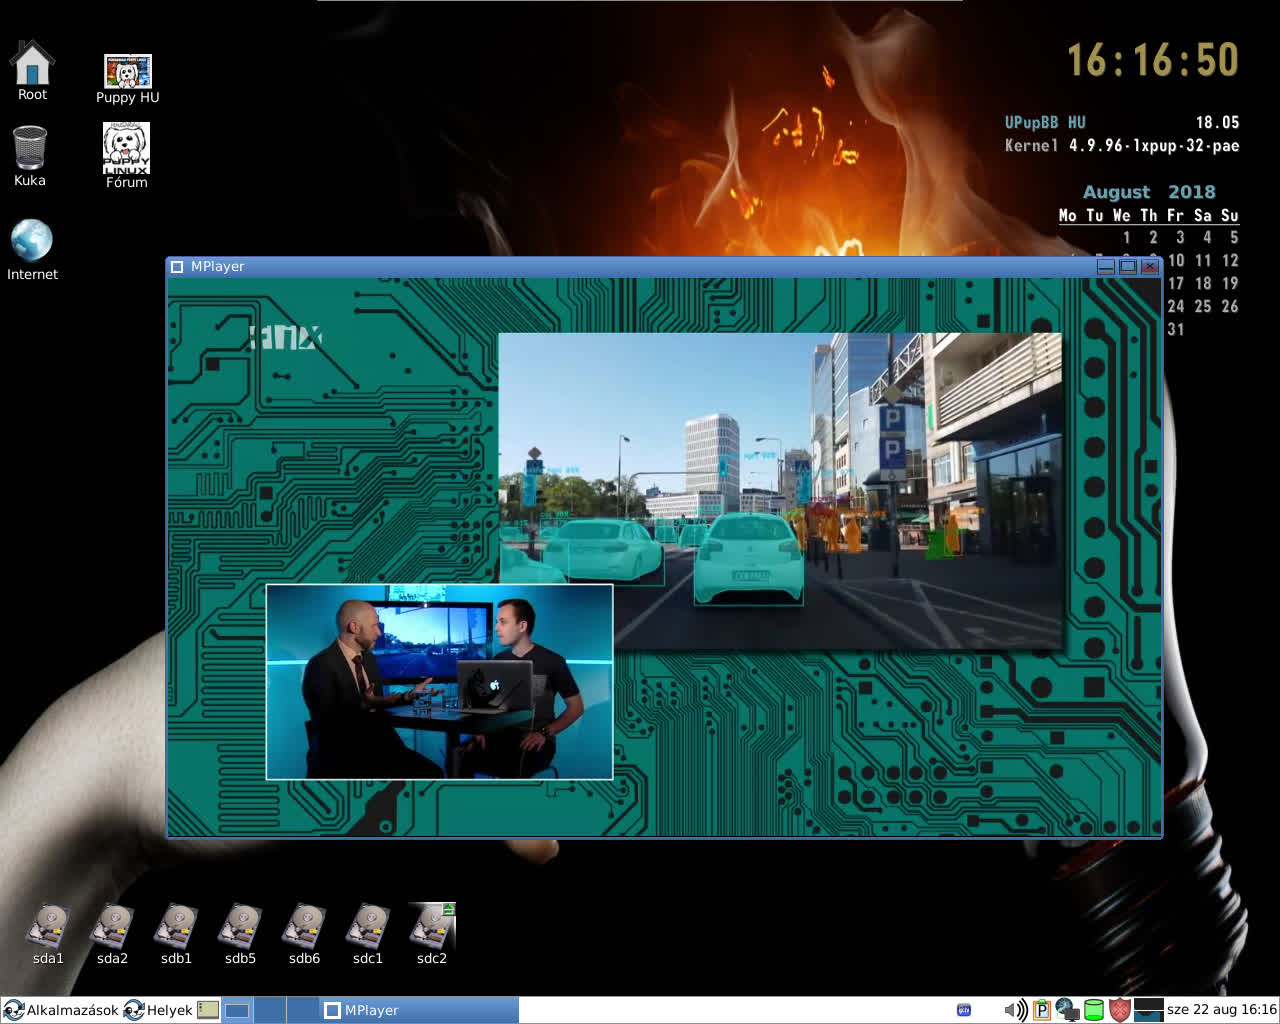Click the show desktop panel icon
1280x1024 pixels.
tap(208, 1010)
